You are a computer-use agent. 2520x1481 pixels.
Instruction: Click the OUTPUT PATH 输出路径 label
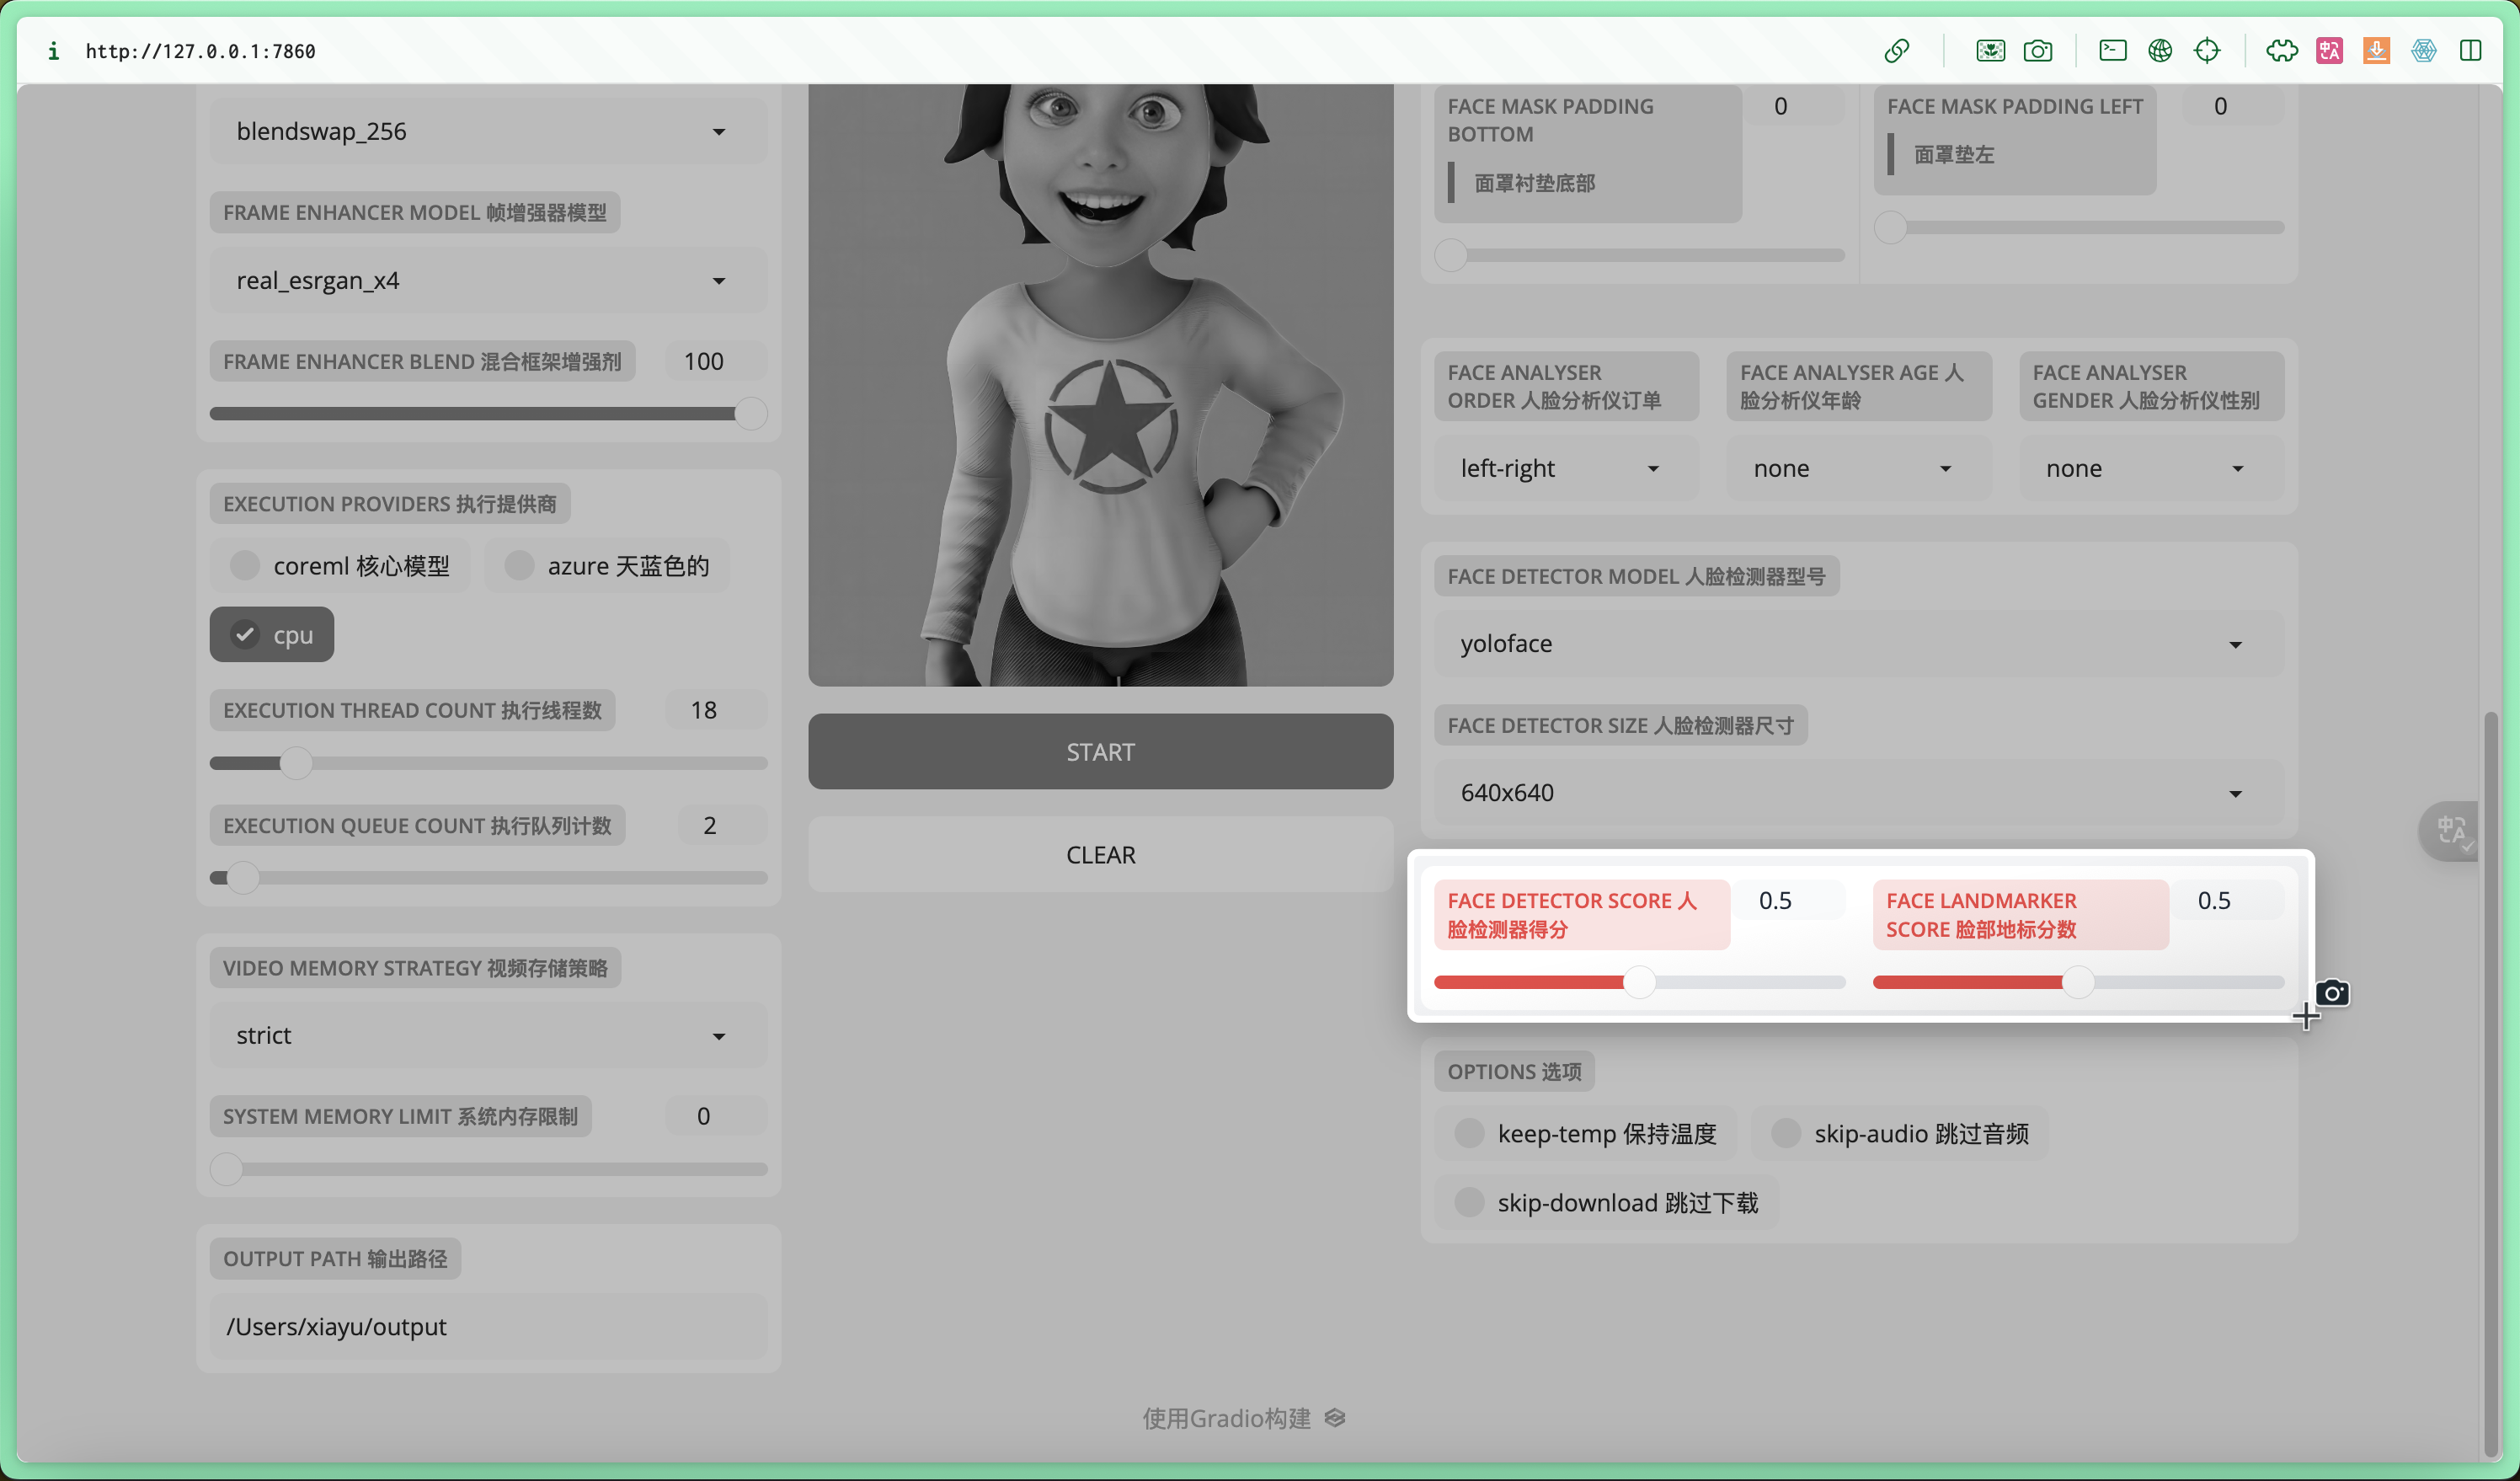(x=335, y=1259)
